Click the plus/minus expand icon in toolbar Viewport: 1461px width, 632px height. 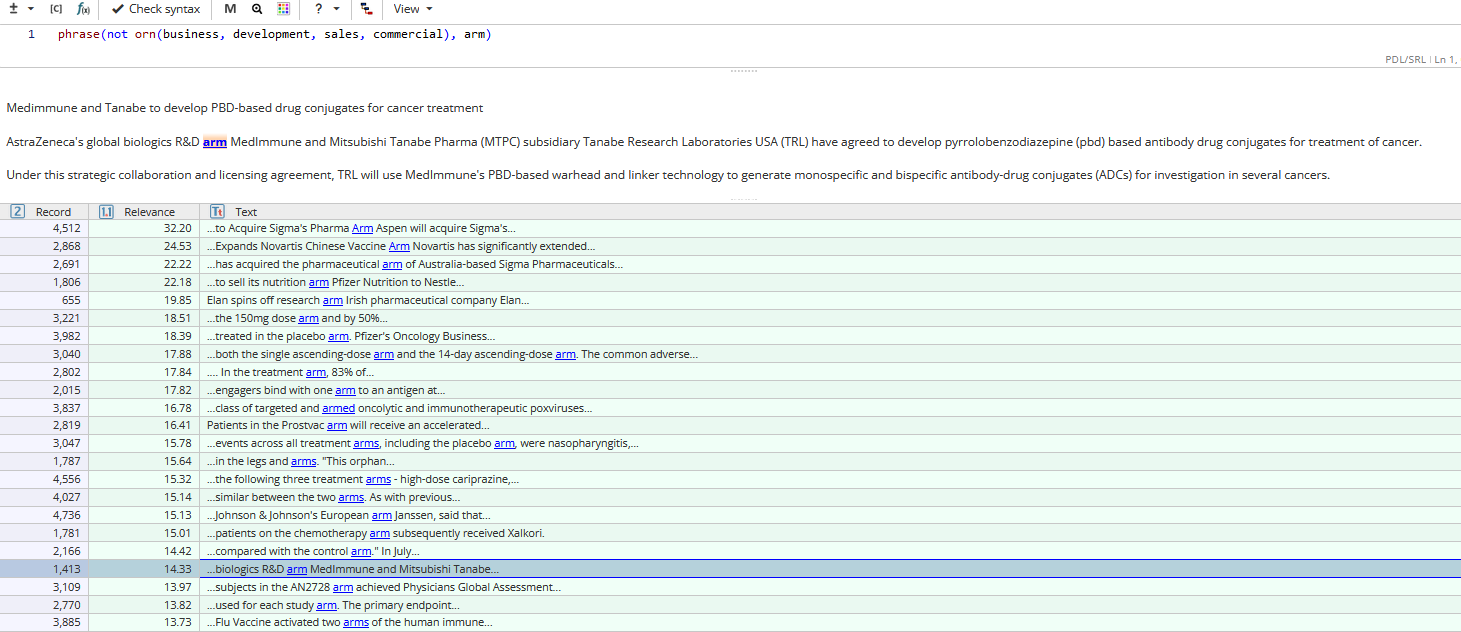pos(13,9)
